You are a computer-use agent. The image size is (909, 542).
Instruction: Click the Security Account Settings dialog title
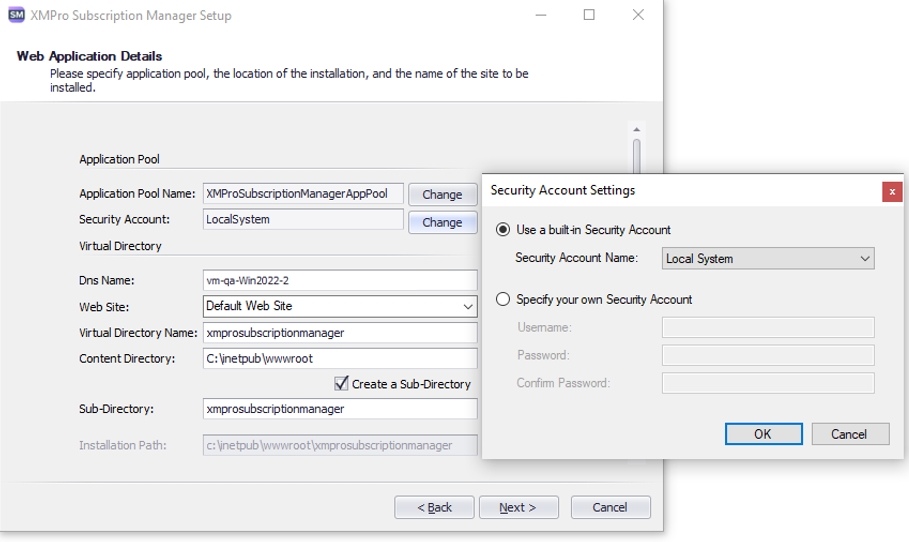[563, 190]
